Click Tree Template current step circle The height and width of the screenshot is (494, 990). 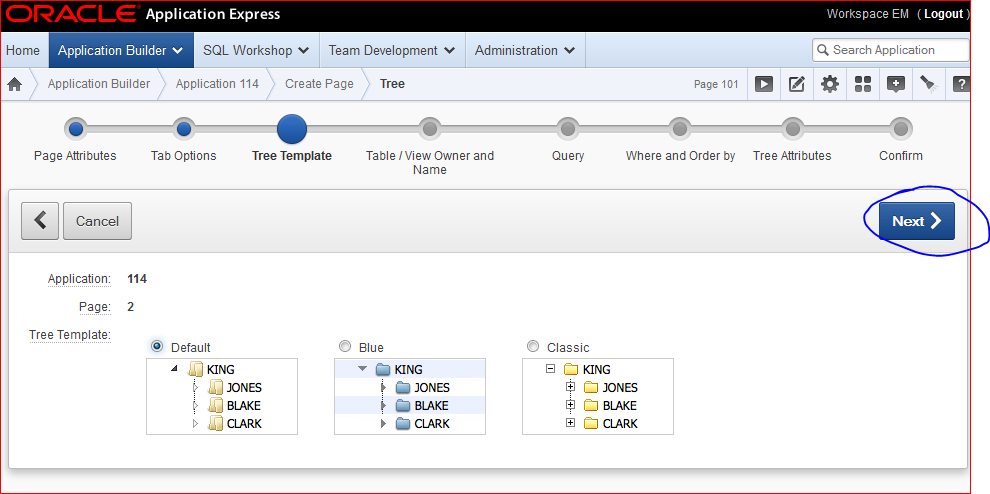(x=292, y=130)
